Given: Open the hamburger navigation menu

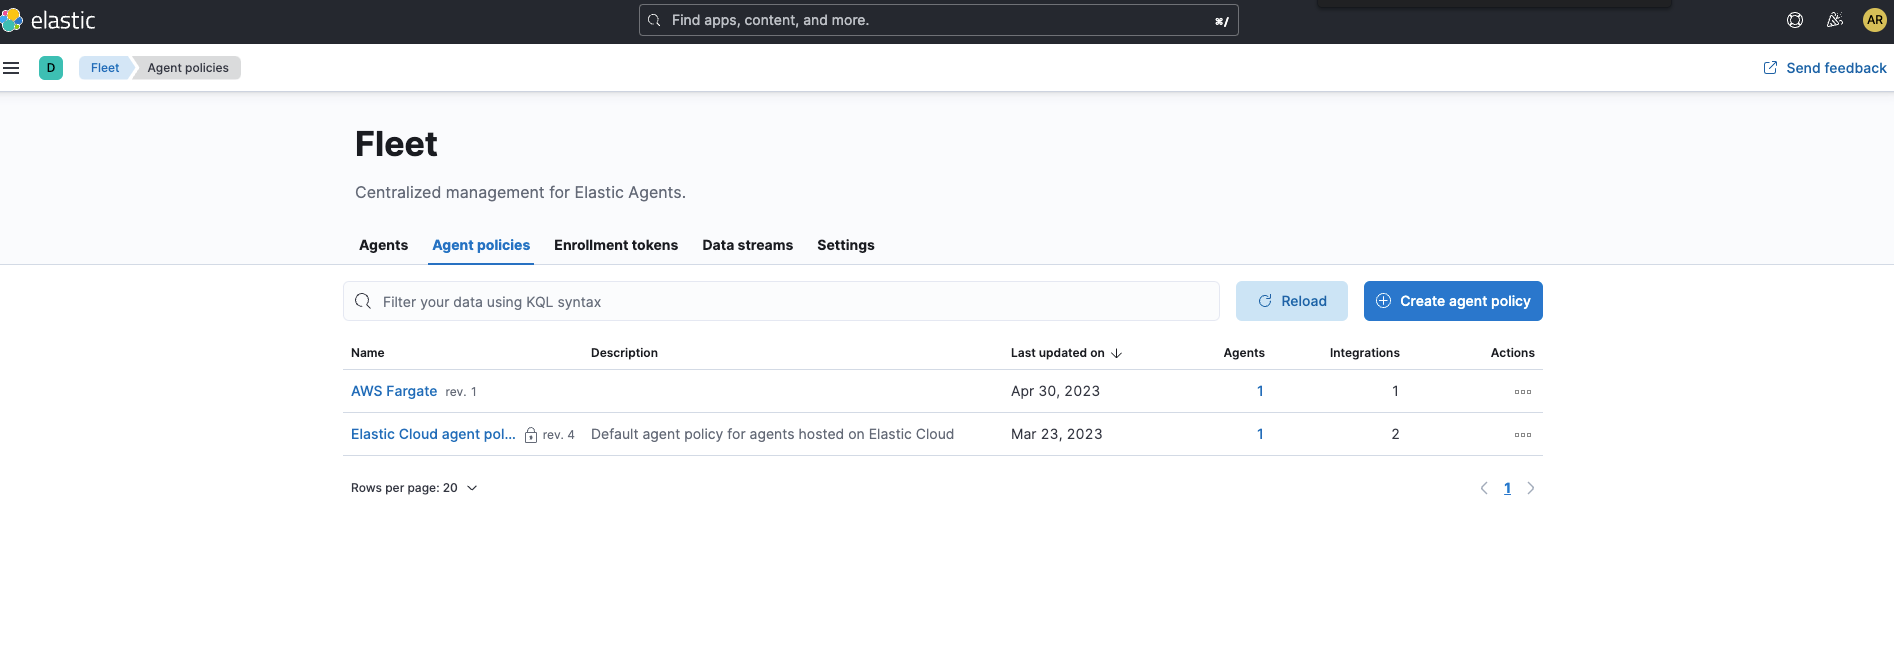Looking at the screenshot, I should [12, 68].
